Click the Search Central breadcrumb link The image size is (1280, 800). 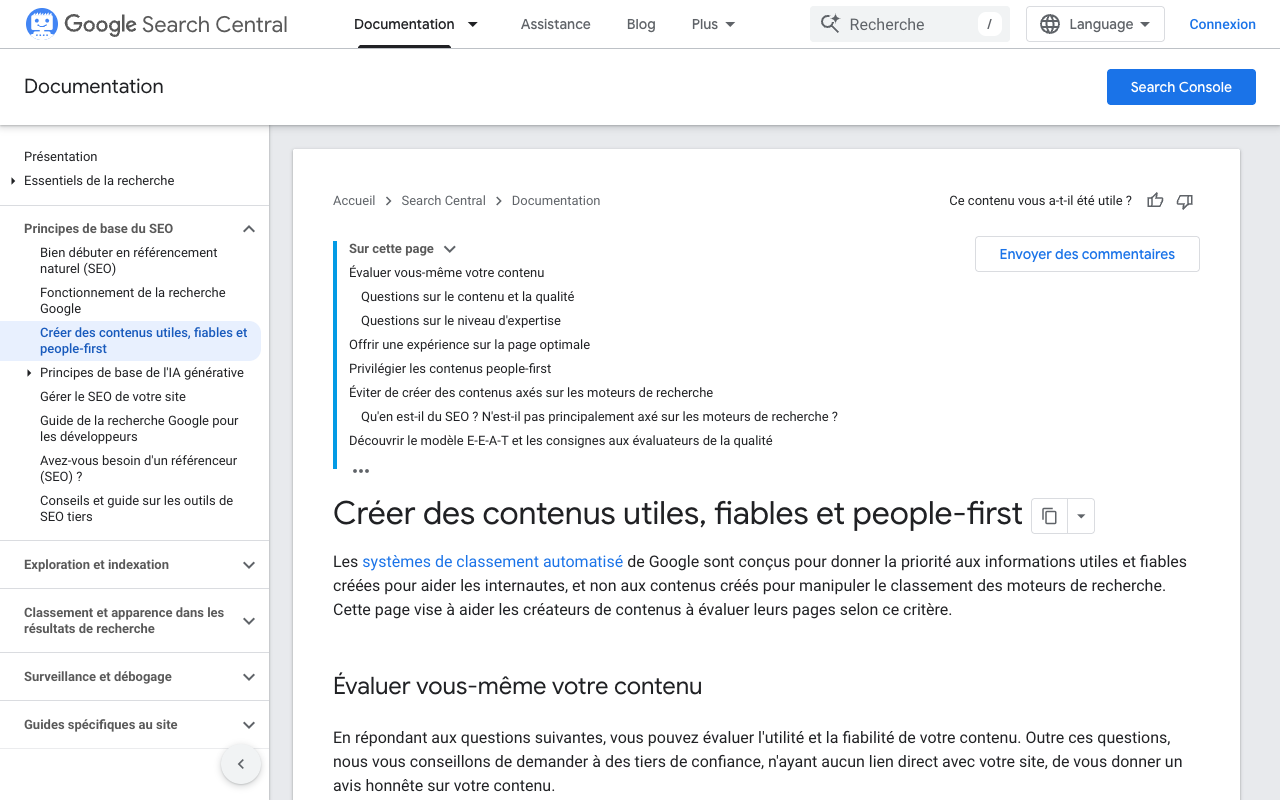click(x=443, y=201)
